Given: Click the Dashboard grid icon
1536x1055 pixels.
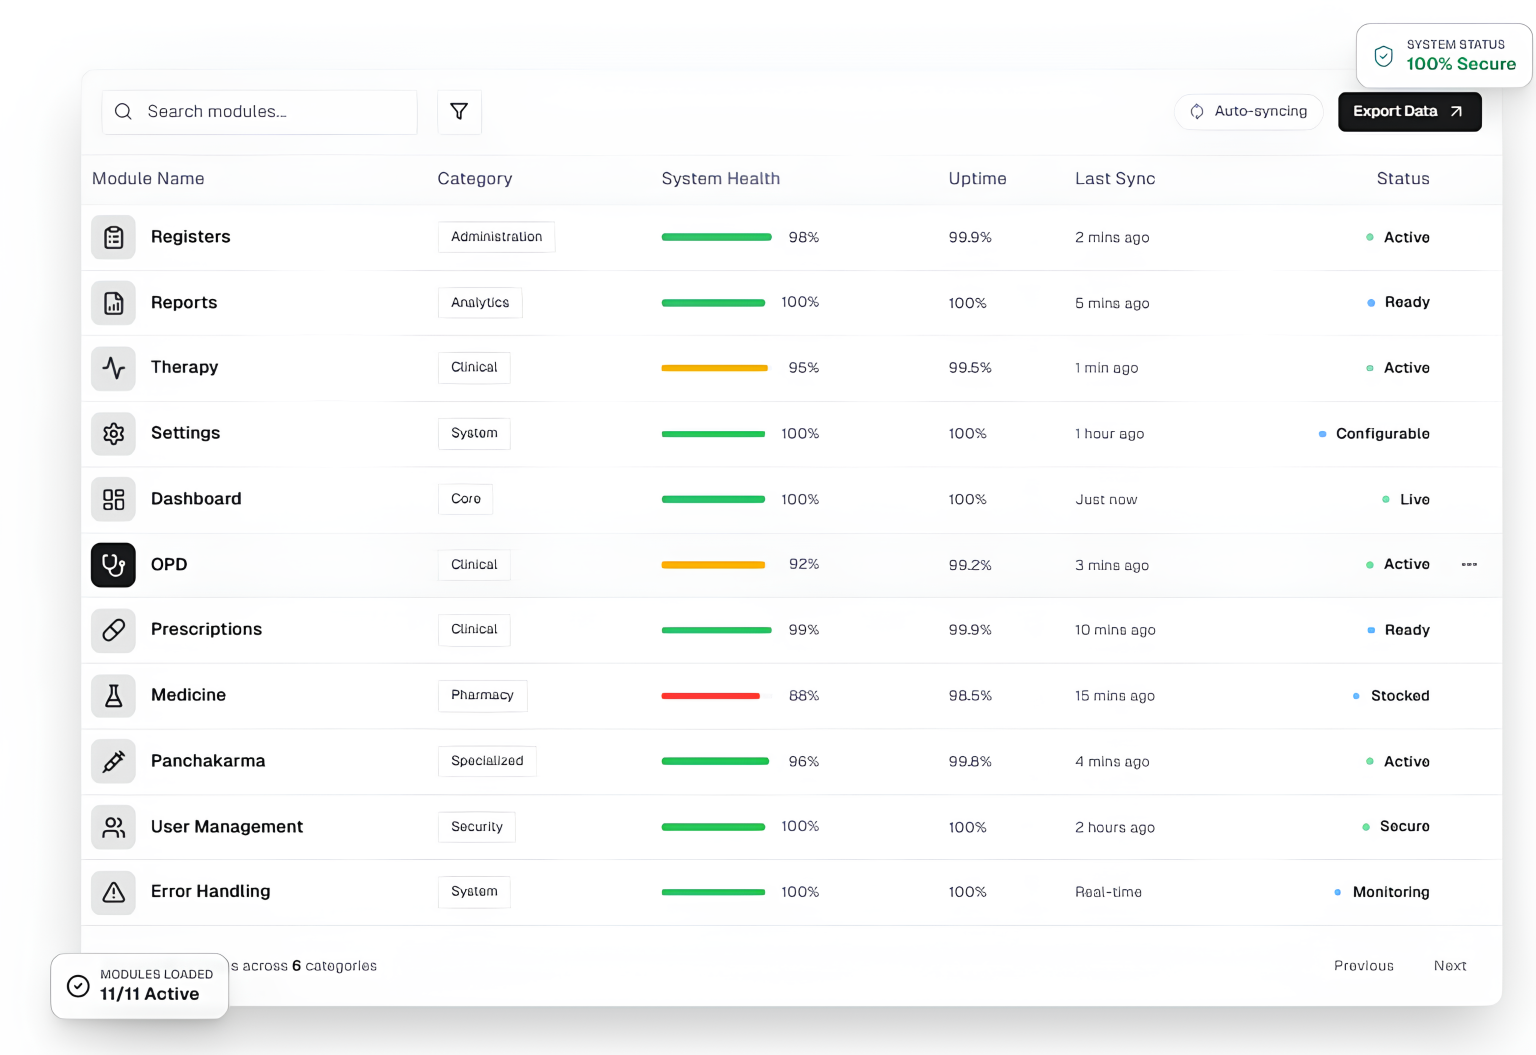Looking at the screenshot, I should click(113, 499).
